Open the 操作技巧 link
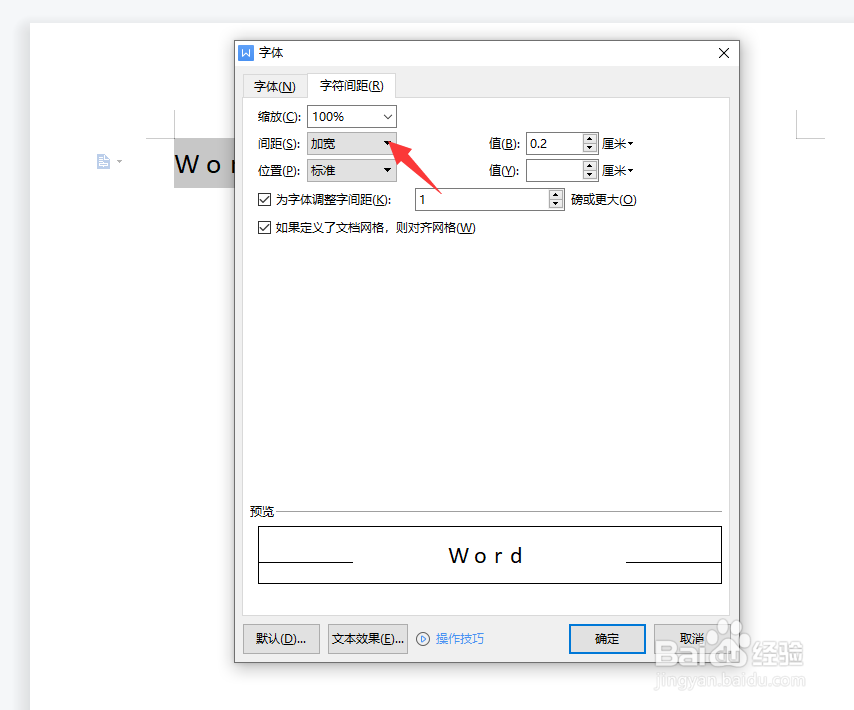The image size is (854, 710). pyautogui.click(x=460, y=639)
